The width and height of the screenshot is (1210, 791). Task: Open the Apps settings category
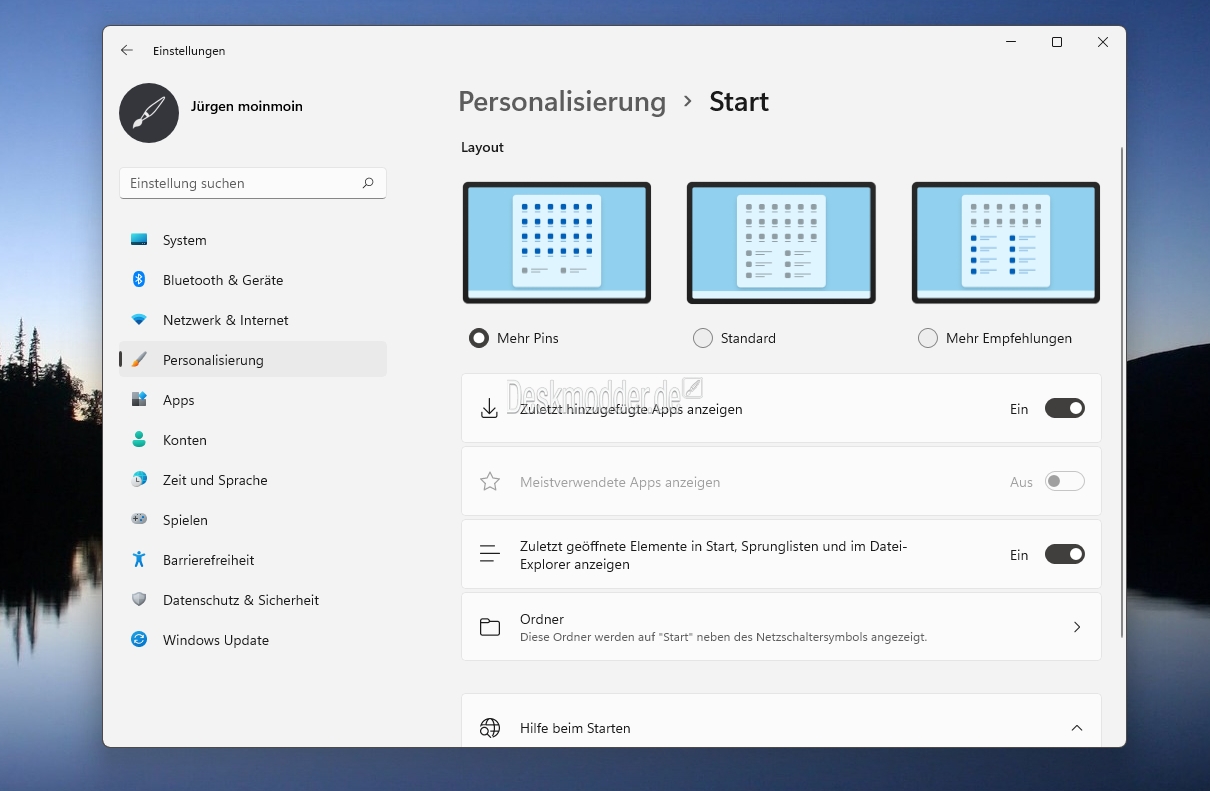253,400
